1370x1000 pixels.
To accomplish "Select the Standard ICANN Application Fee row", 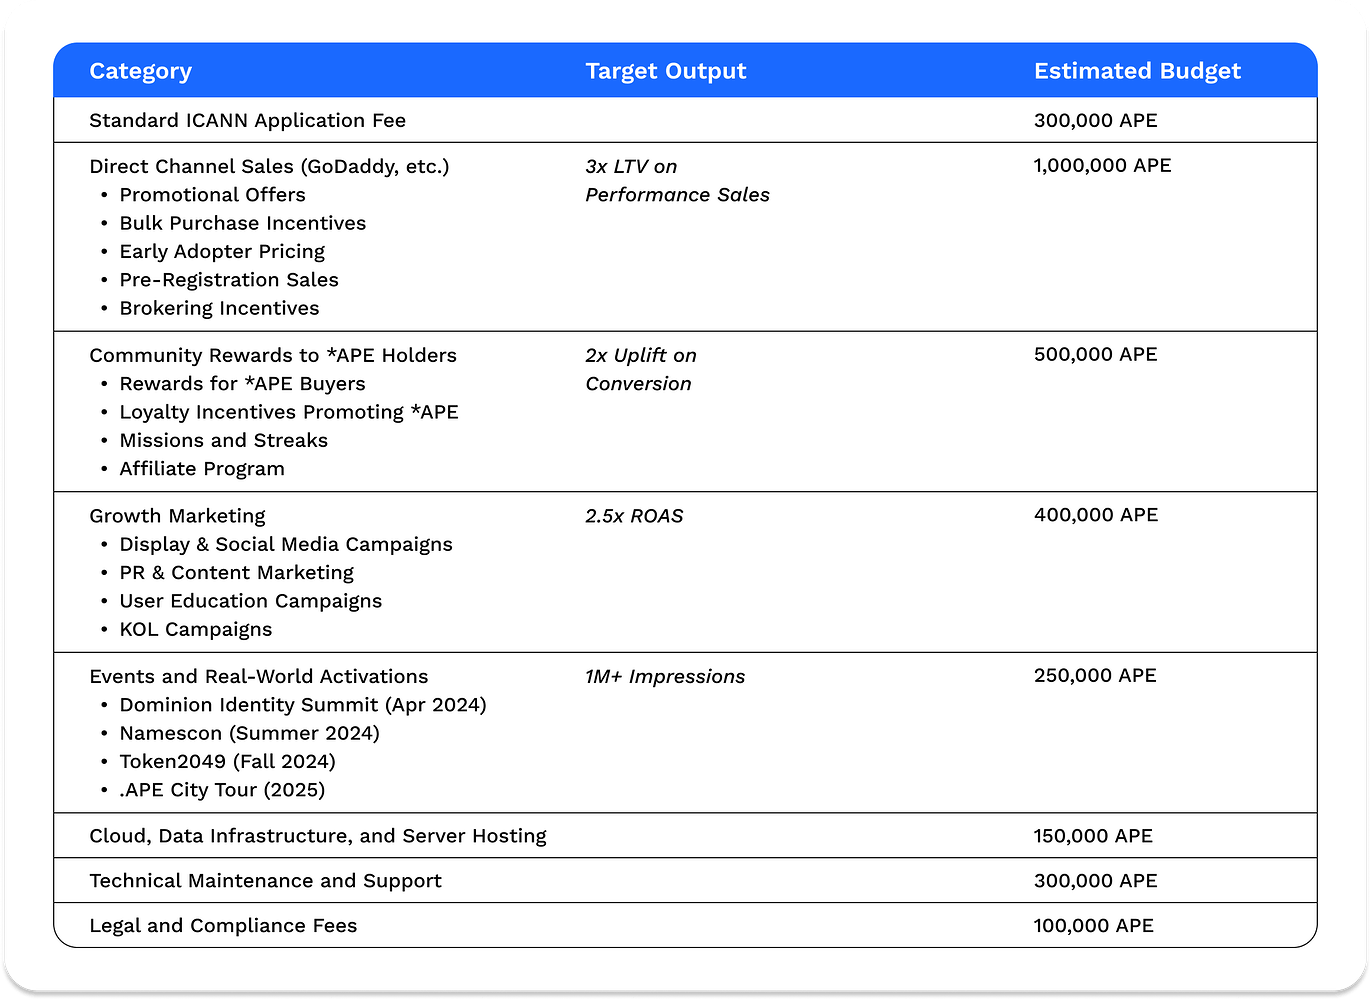I will (x=247, y=120).
